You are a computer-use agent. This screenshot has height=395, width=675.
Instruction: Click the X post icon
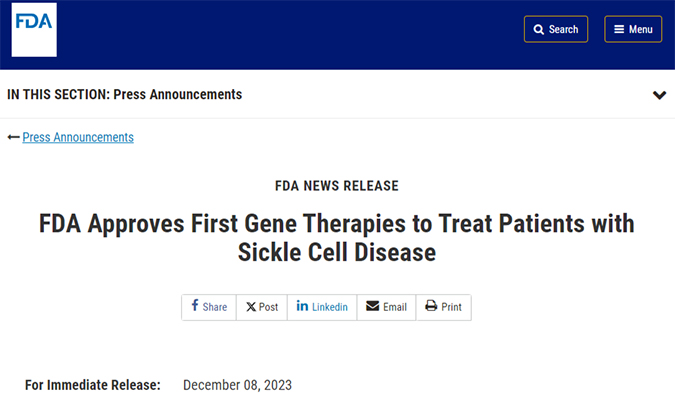[x=251, y=307]
